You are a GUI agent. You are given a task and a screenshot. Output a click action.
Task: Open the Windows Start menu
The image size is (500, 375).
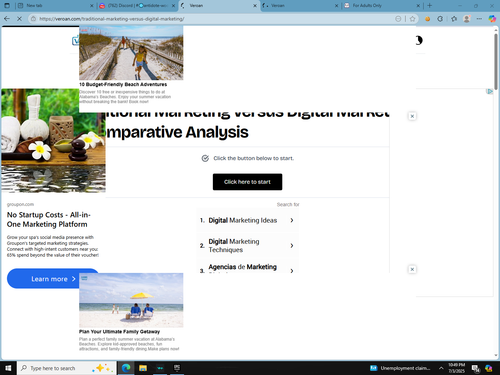8,368
